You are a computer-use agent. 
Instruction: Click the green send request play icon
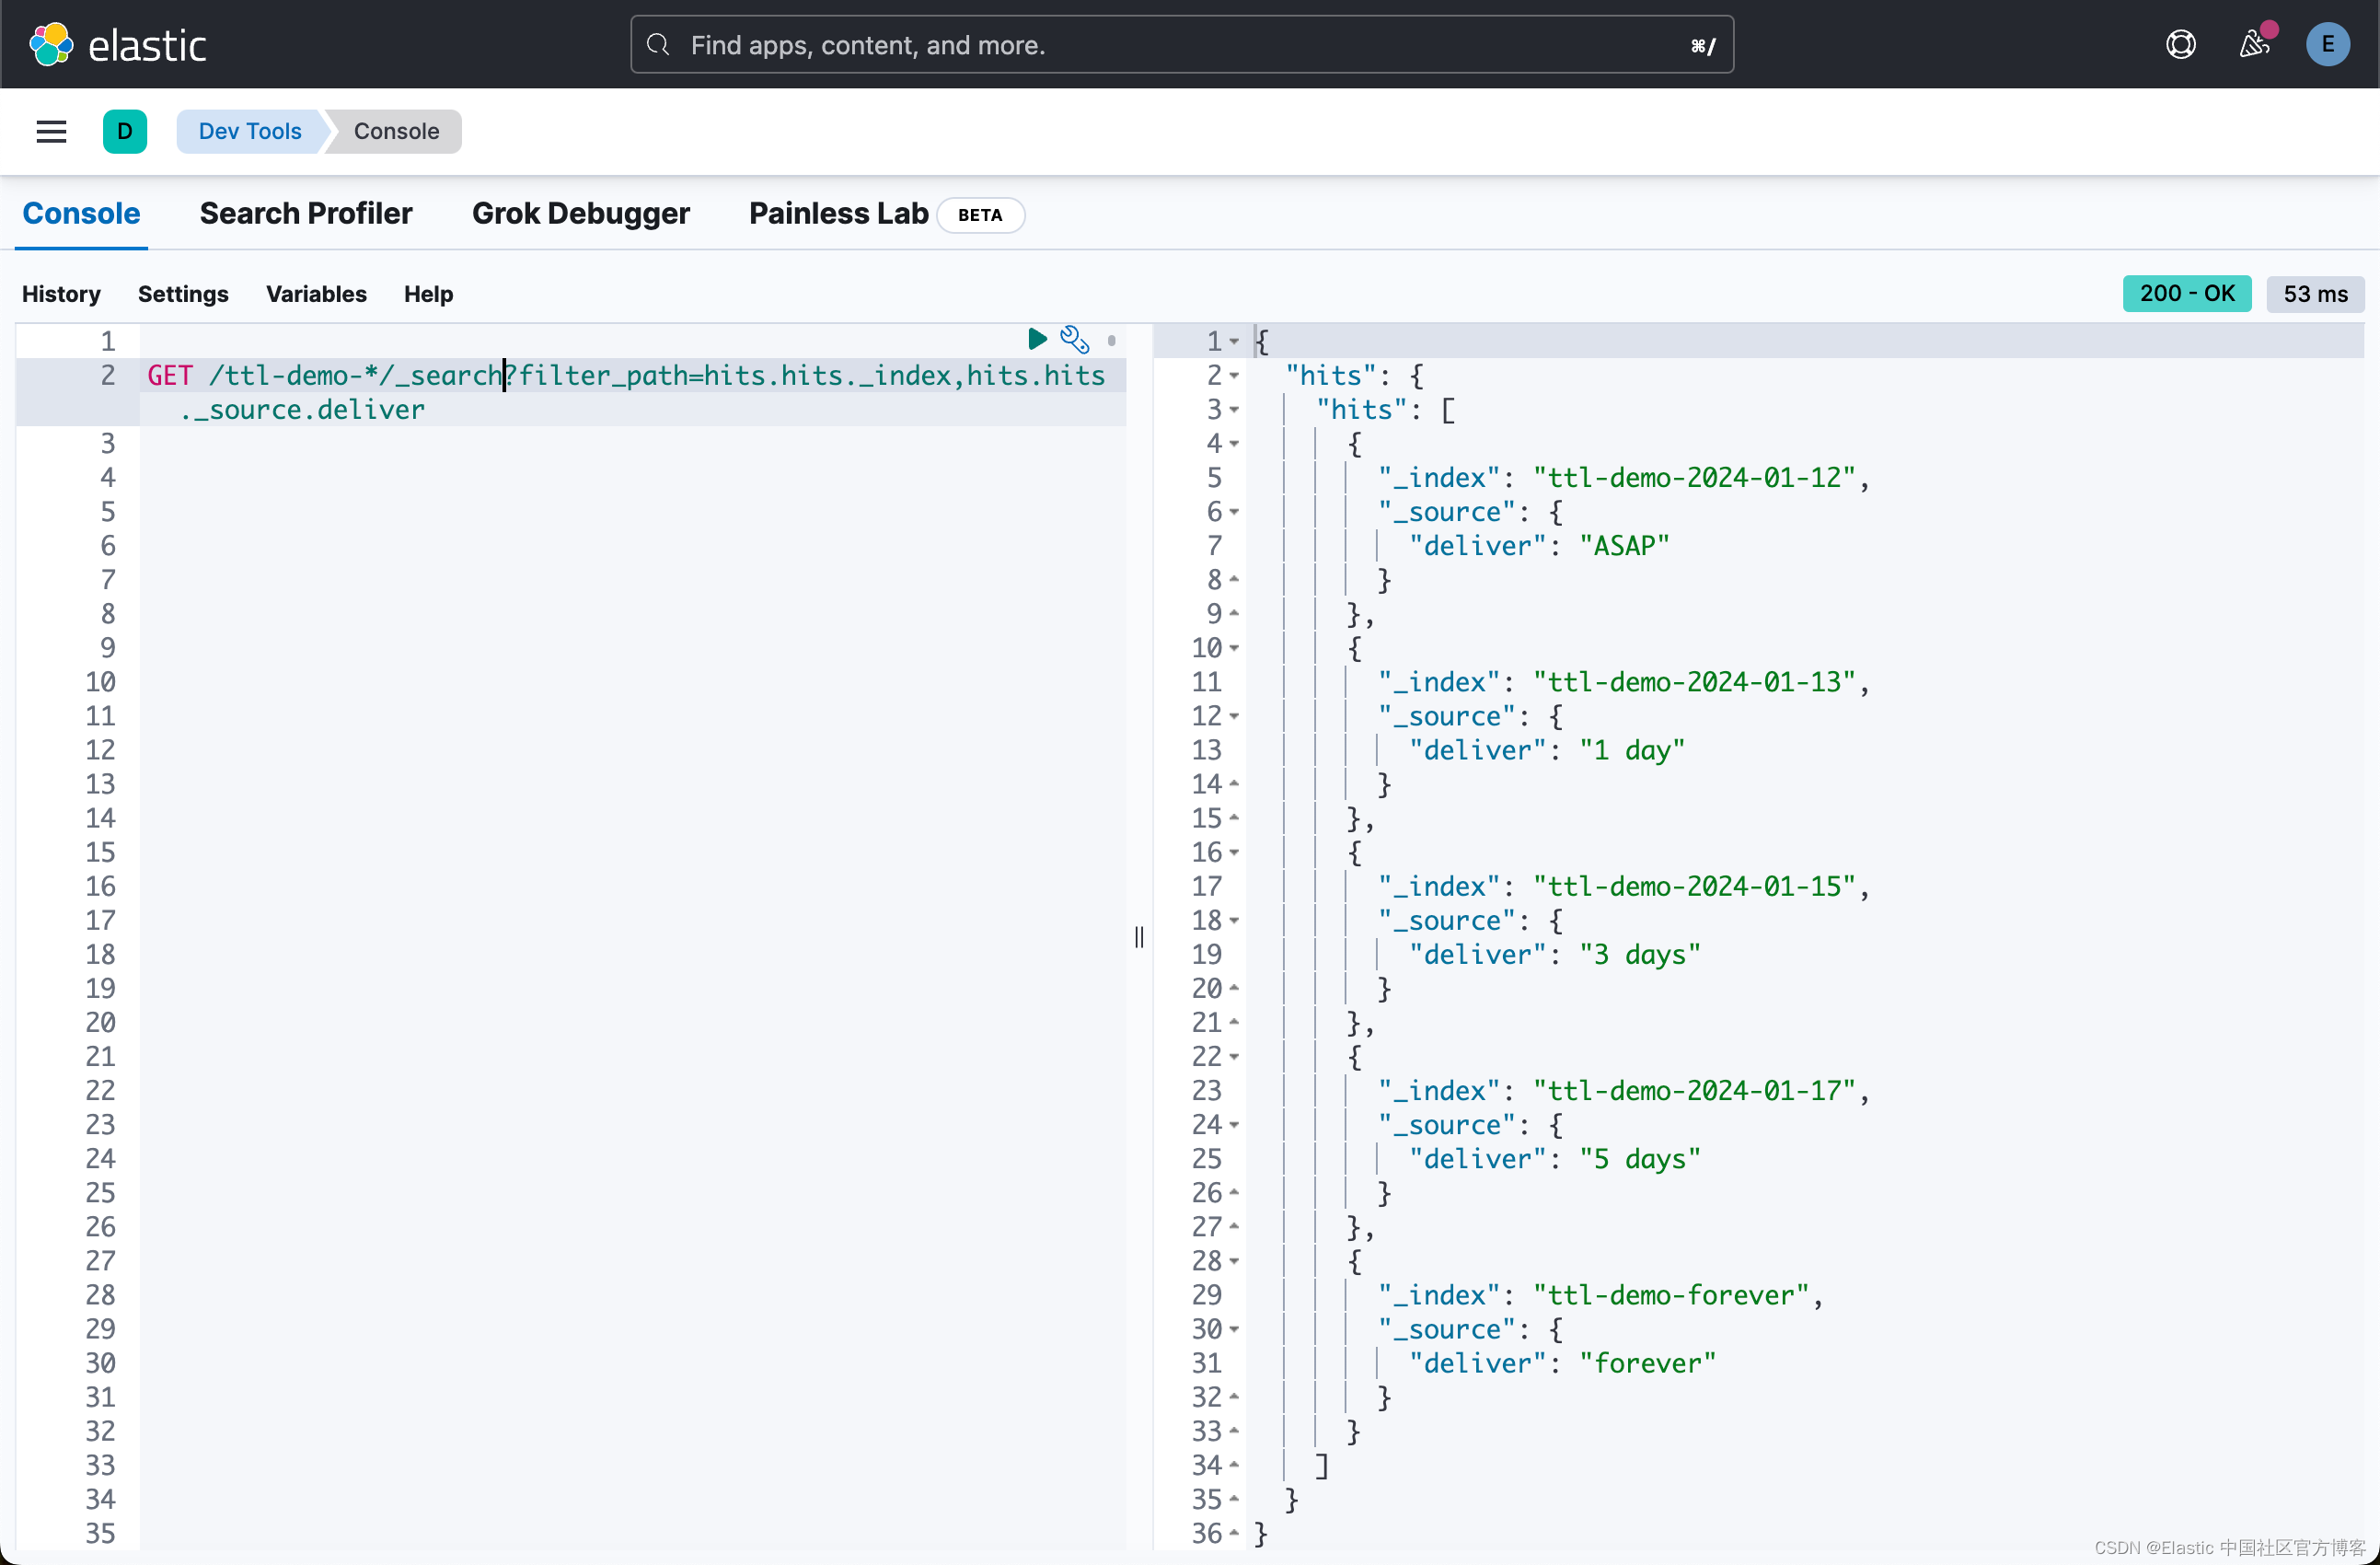tap(1037, 339)
